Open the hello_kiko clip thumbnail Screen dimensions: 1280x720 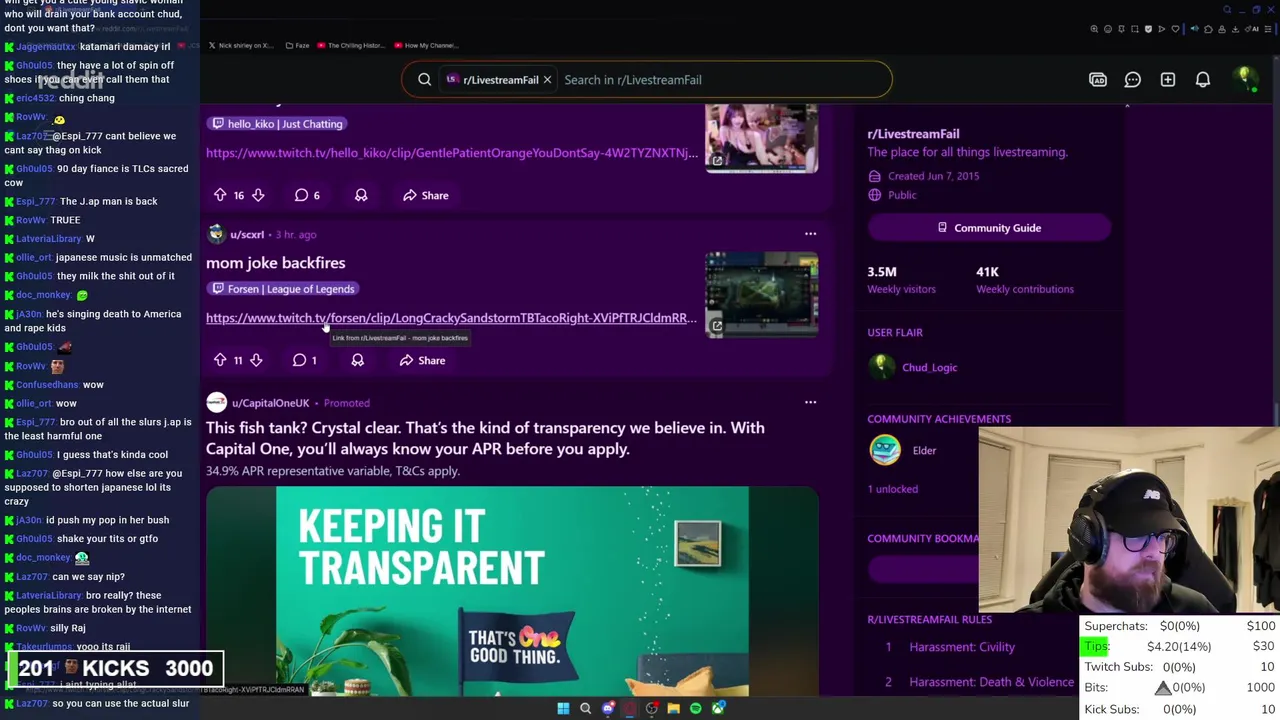[x=762, y=138]
